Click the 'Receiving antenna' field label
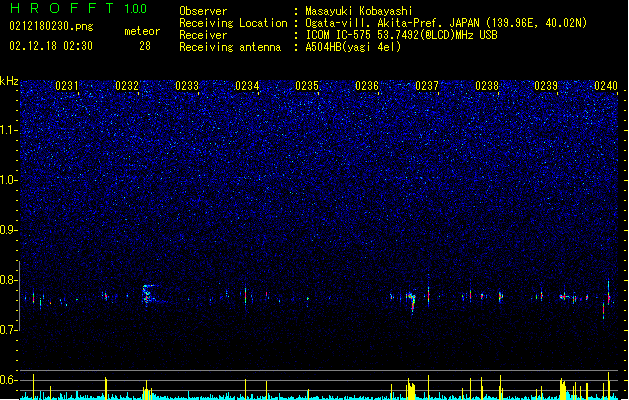 [x=230, y=47]
